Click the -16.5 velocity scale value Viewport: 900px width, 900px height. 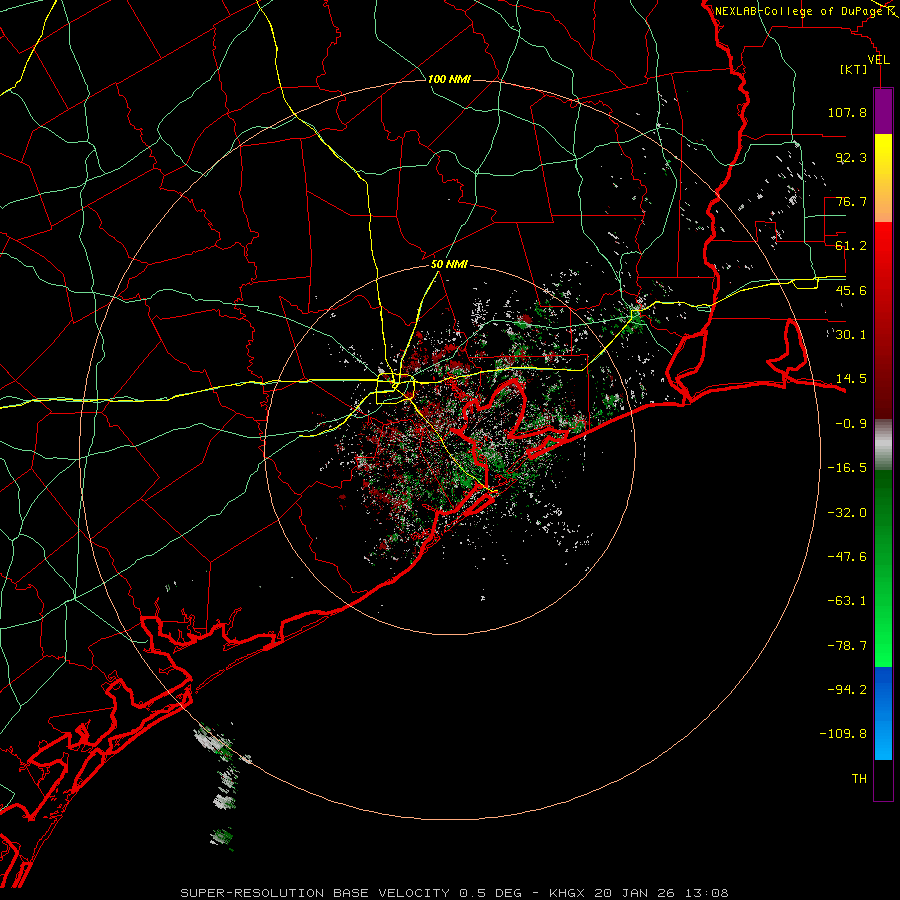pos(847,468)
